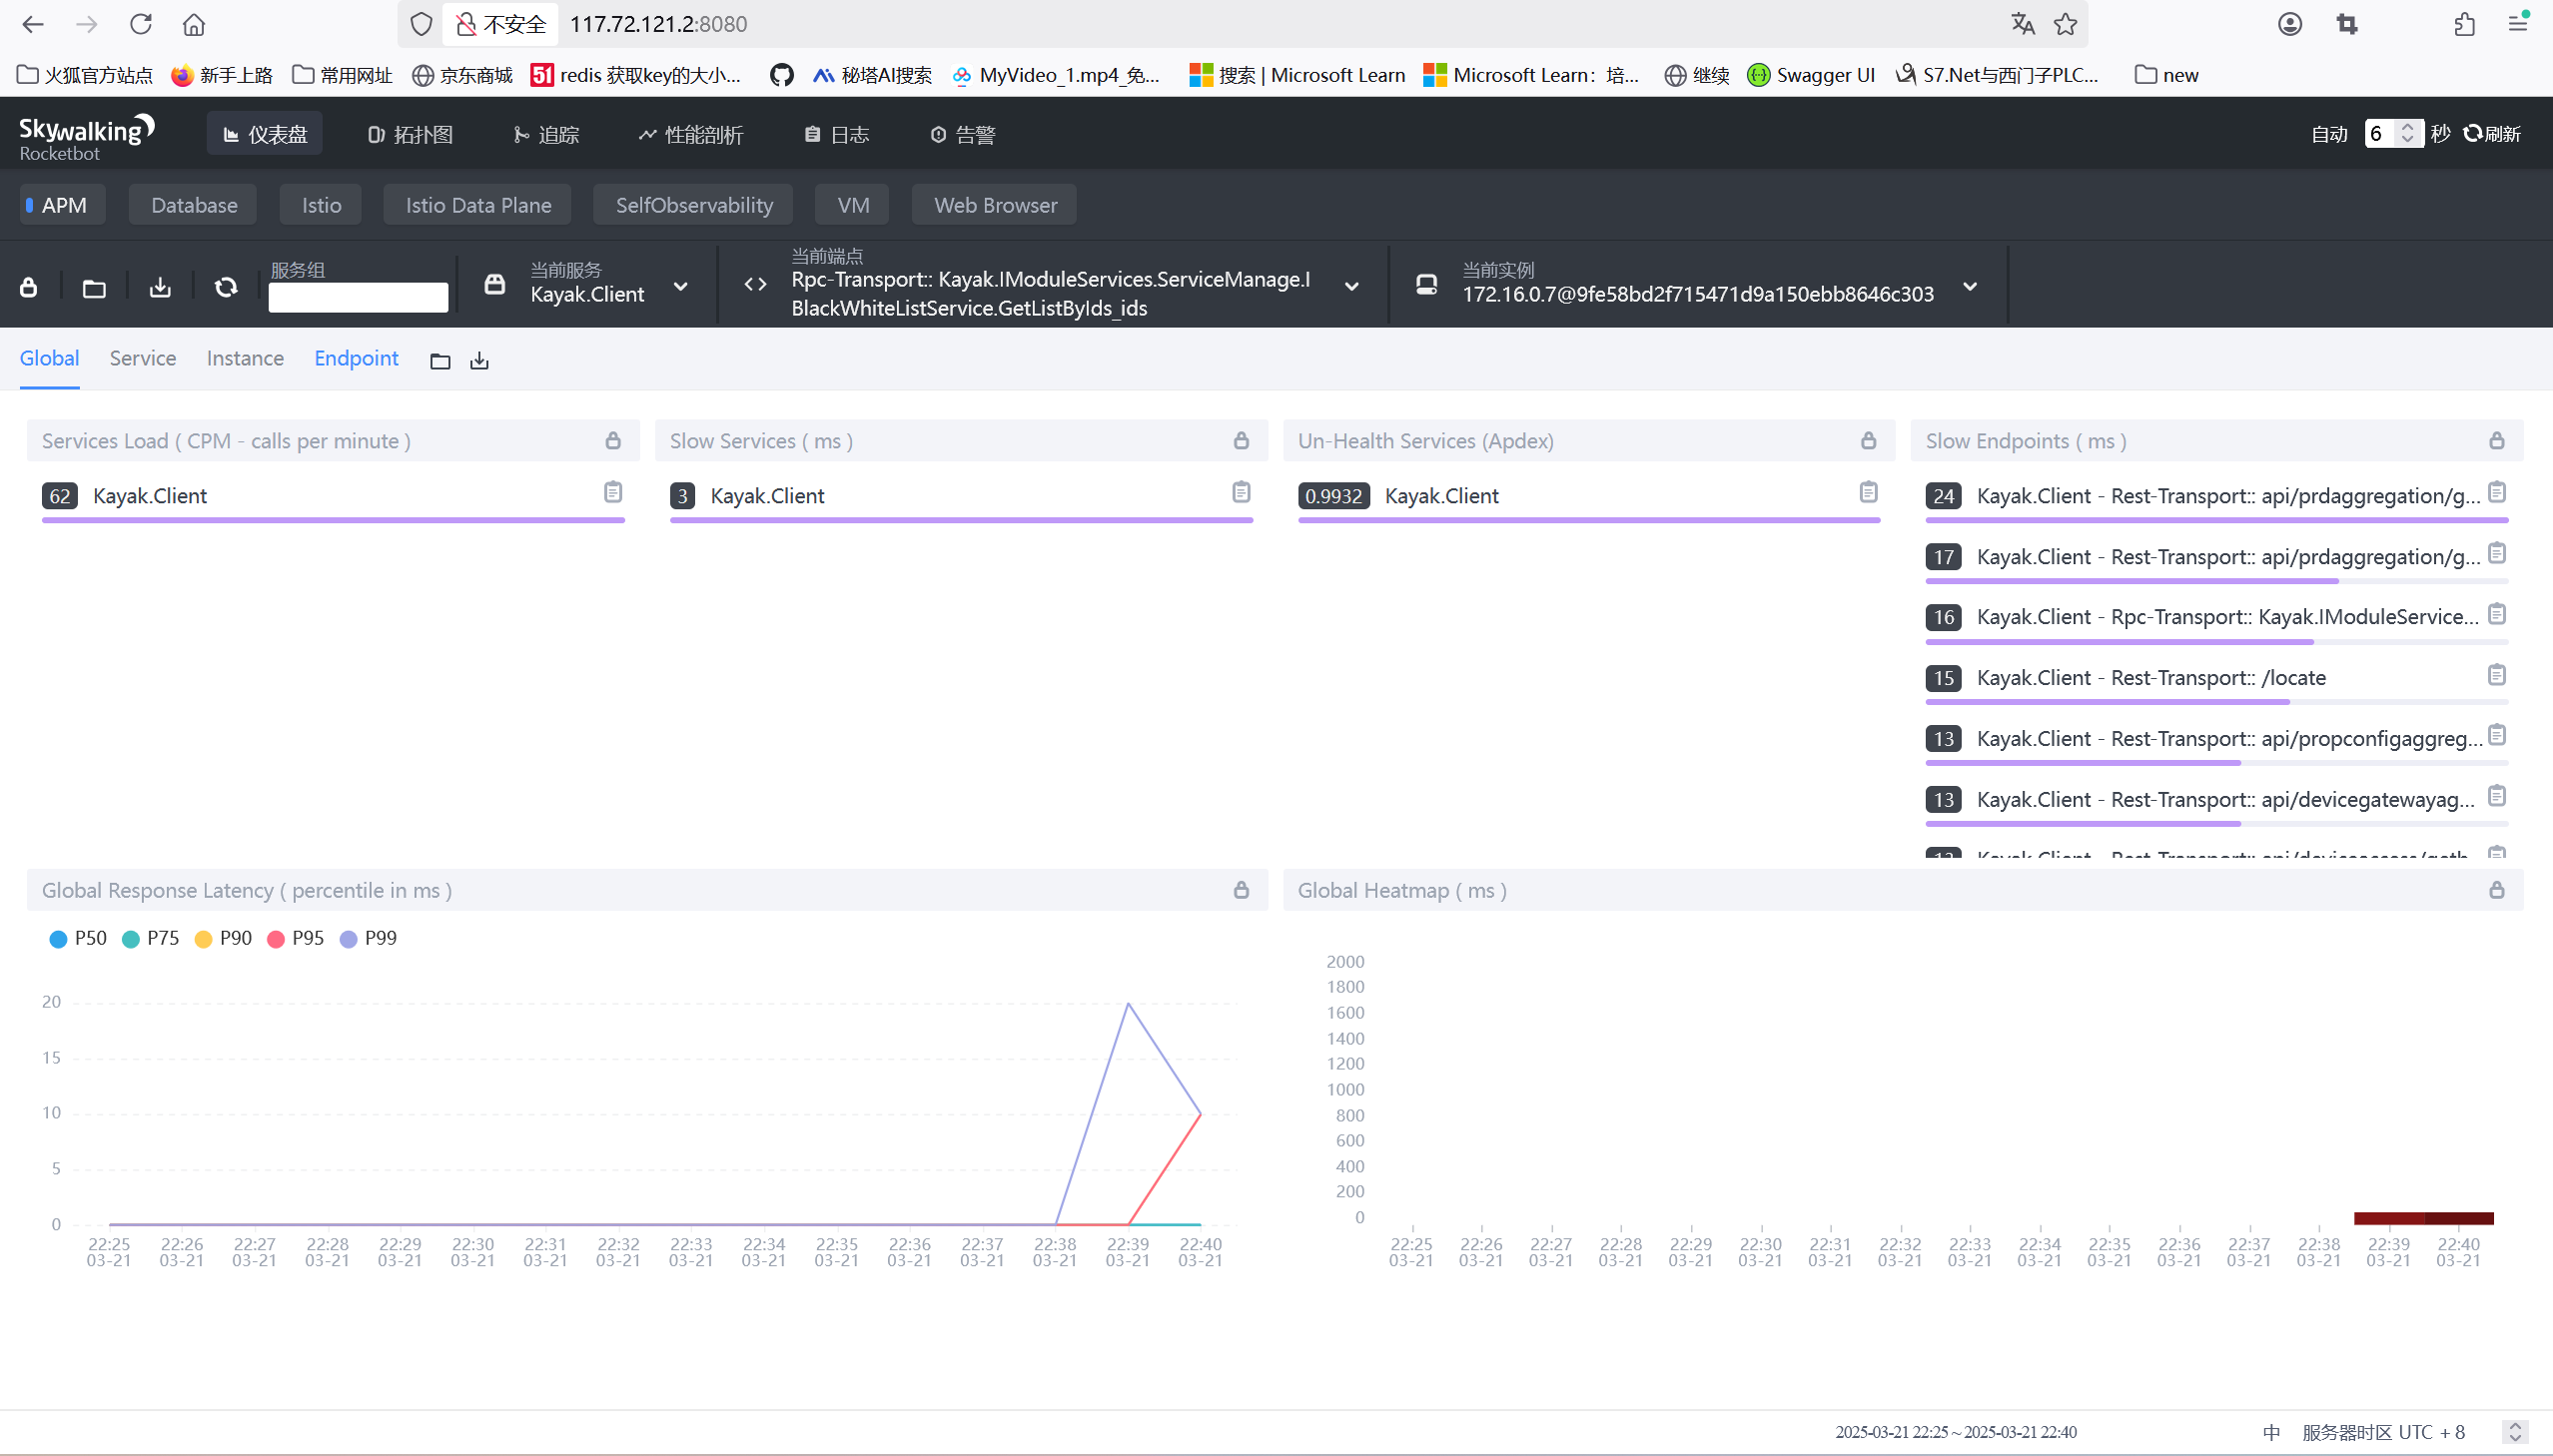Toggle the P50 legend series
The image size is (2553, 1456).
click(x=78, y=938)
